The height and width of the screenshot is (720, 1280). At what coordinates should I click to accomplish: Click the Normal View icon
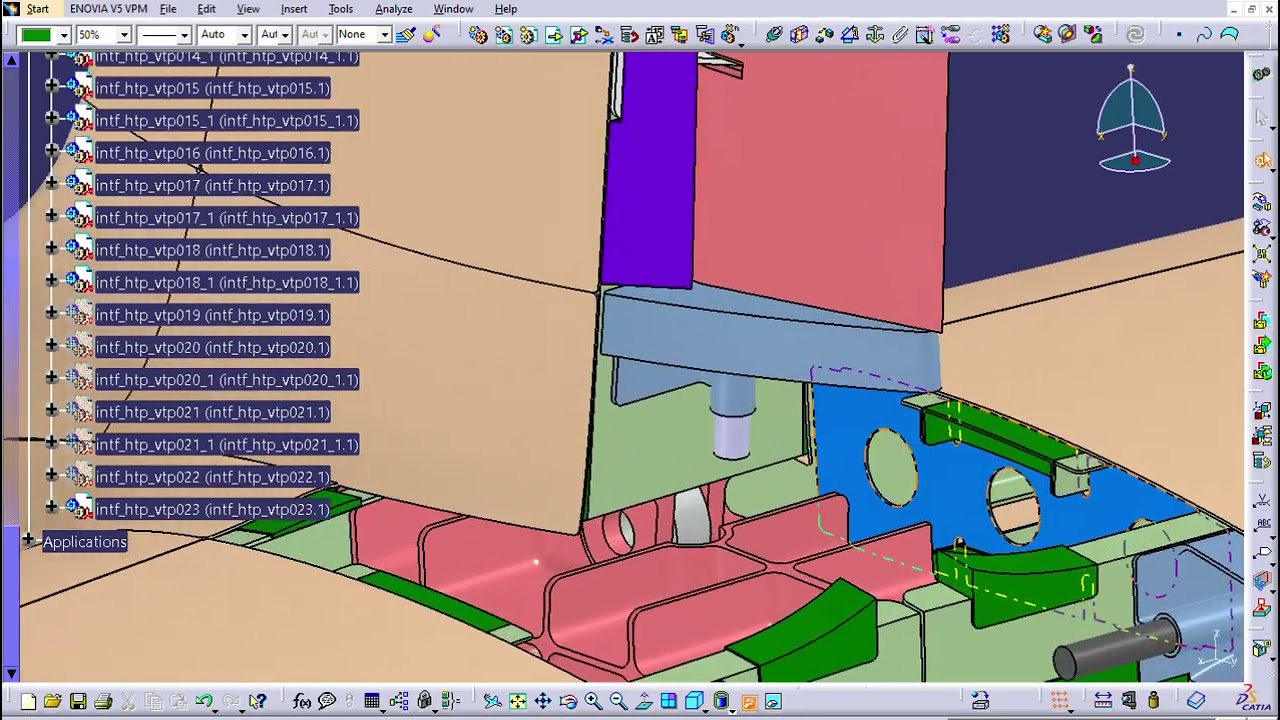[x=643, y=701]
